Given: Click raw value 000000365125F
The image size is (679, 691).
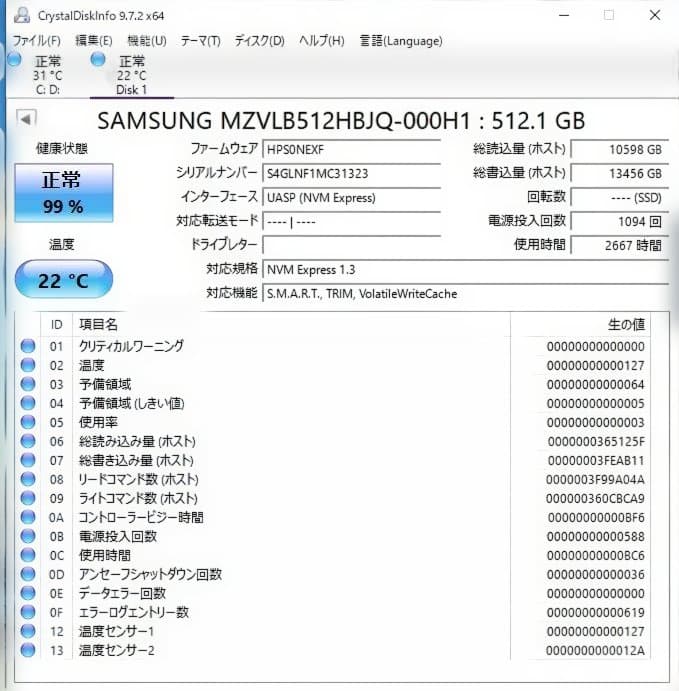Looking at the screenshot, I should tap(596, 441).
